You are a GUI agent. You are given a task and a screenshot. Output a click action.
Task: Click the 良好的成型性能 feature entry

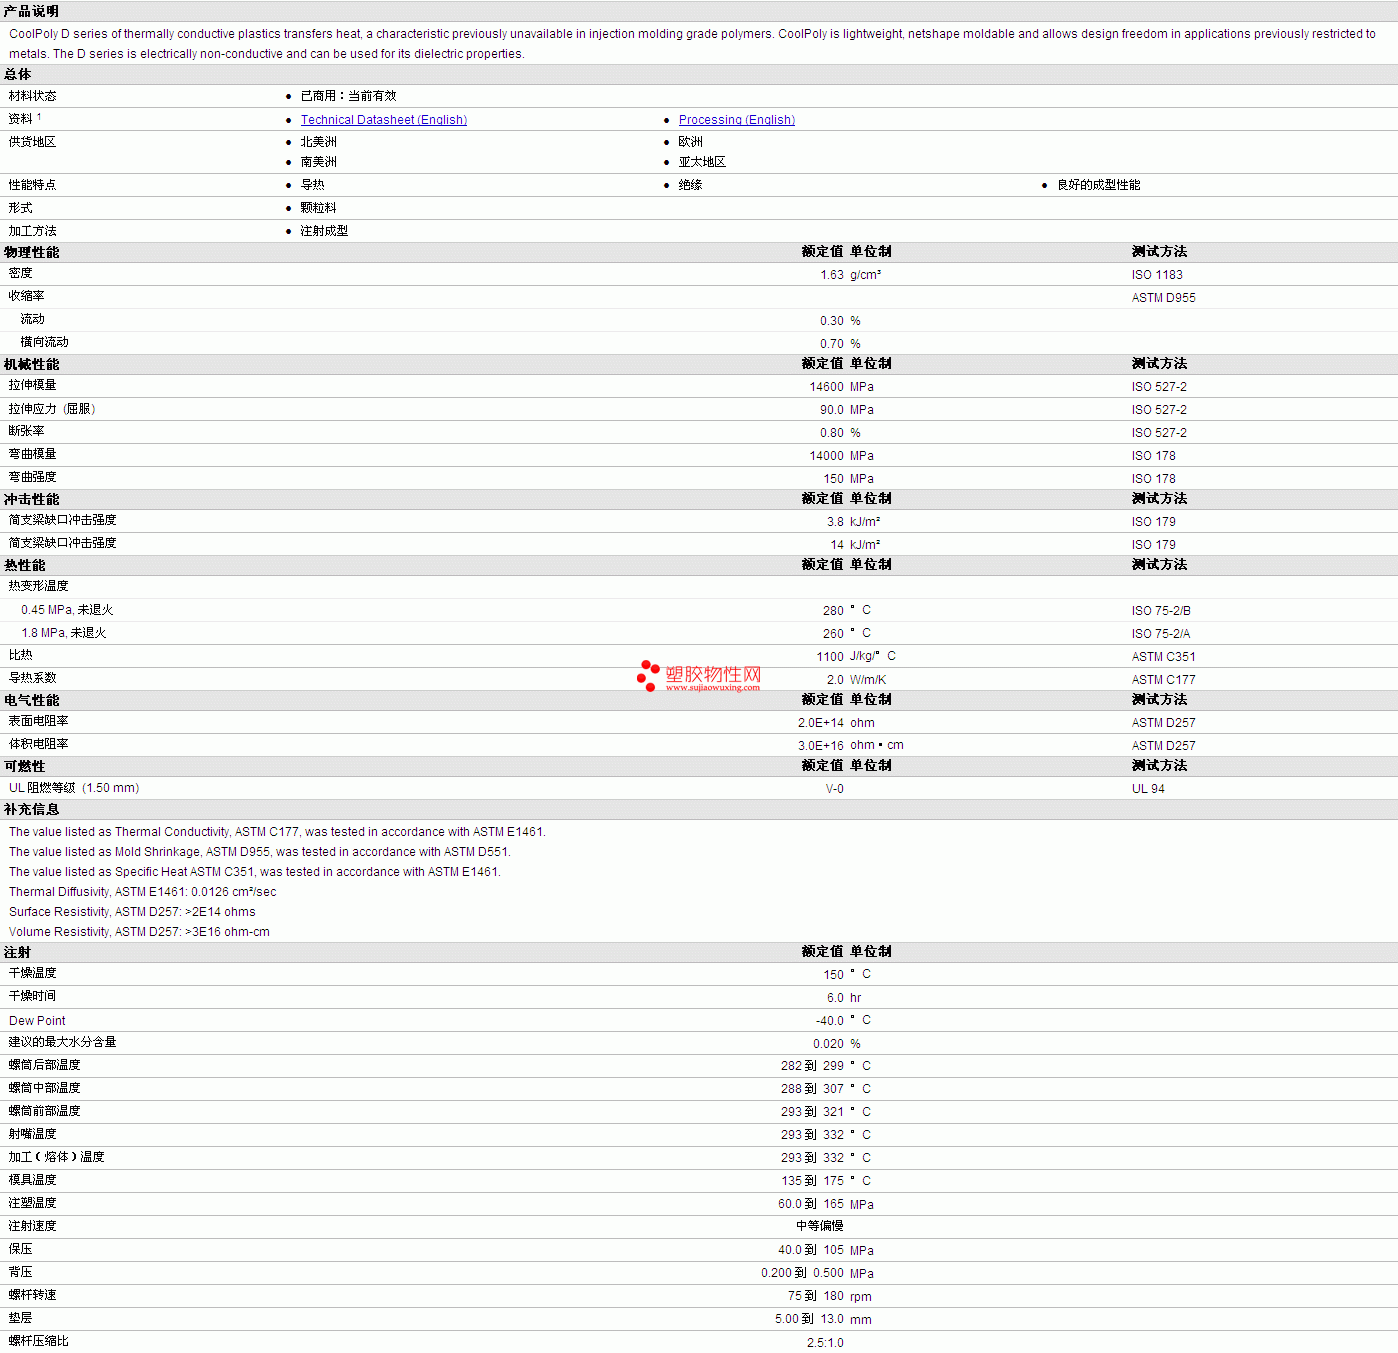pos(1098,185)
